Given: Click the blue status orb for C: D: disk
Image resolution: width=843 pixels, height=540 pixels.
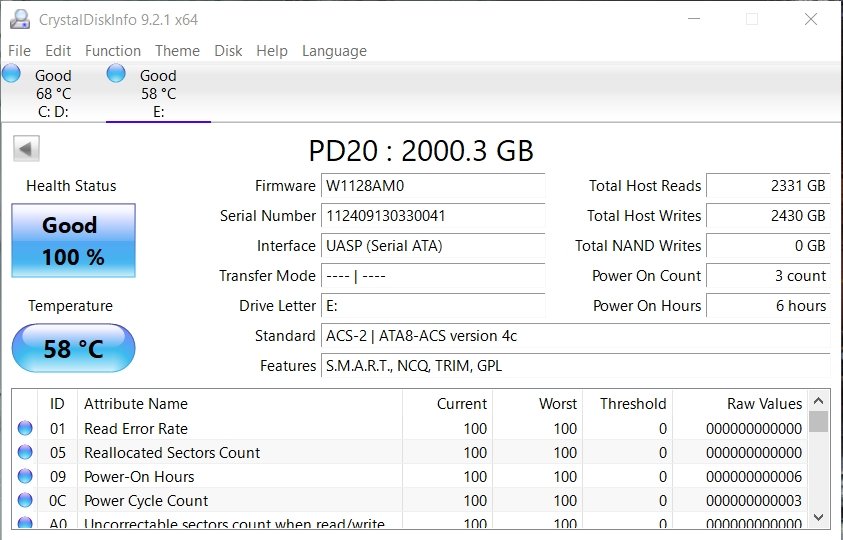Looking at the screenshot, I should coord(11,74).
